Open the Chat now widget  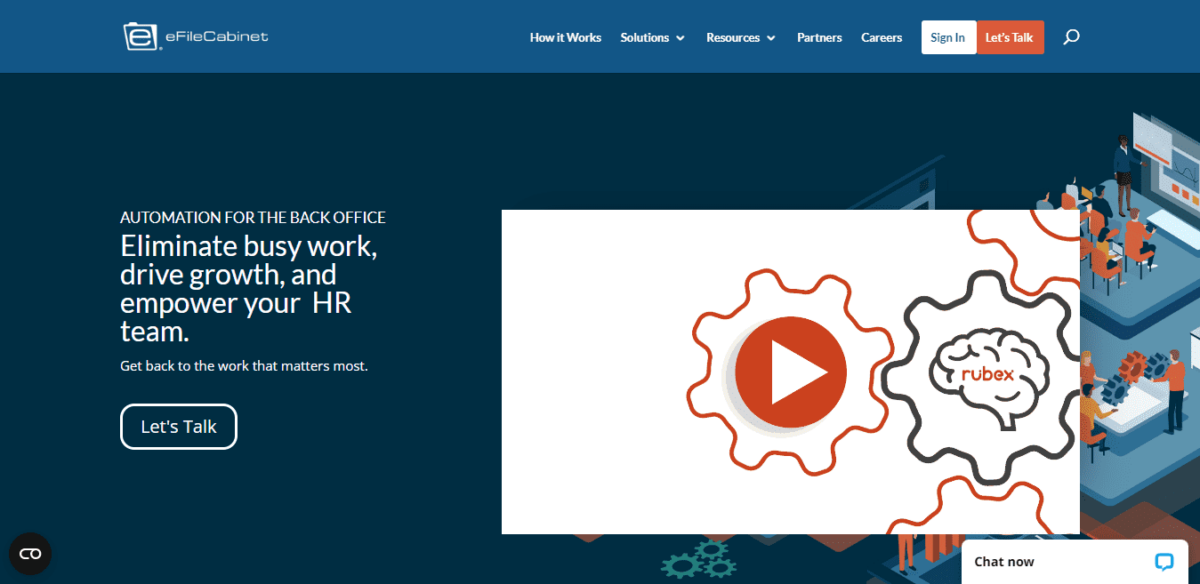tap(1004, 561)
